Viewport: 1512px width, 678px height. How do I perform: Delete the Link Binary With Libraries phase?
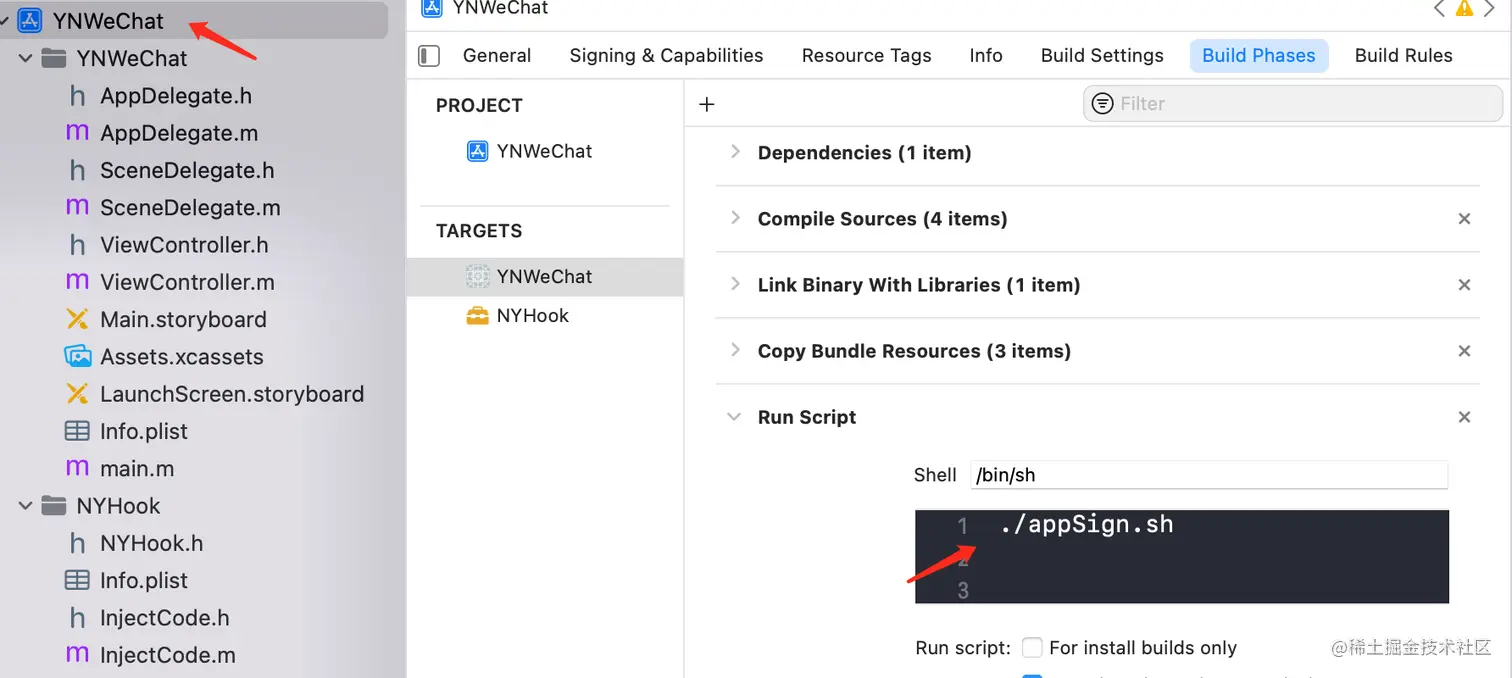click(1464, 285)
